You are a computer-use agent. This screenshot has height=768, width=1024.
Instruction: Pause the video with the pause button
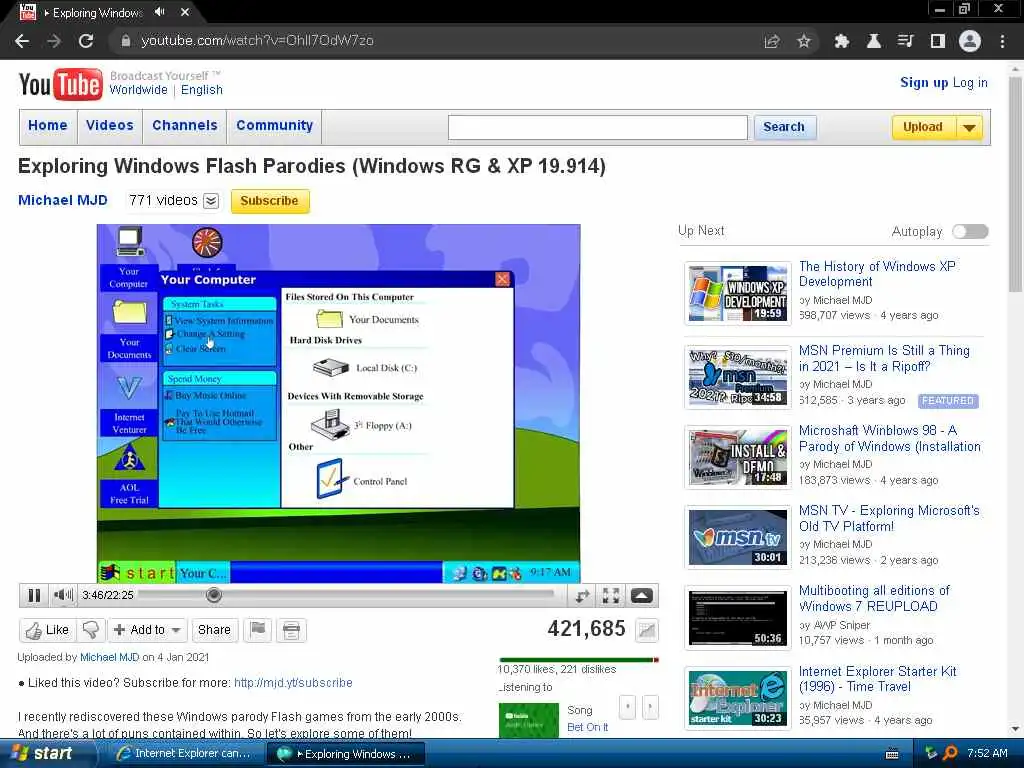coord(34,595)
